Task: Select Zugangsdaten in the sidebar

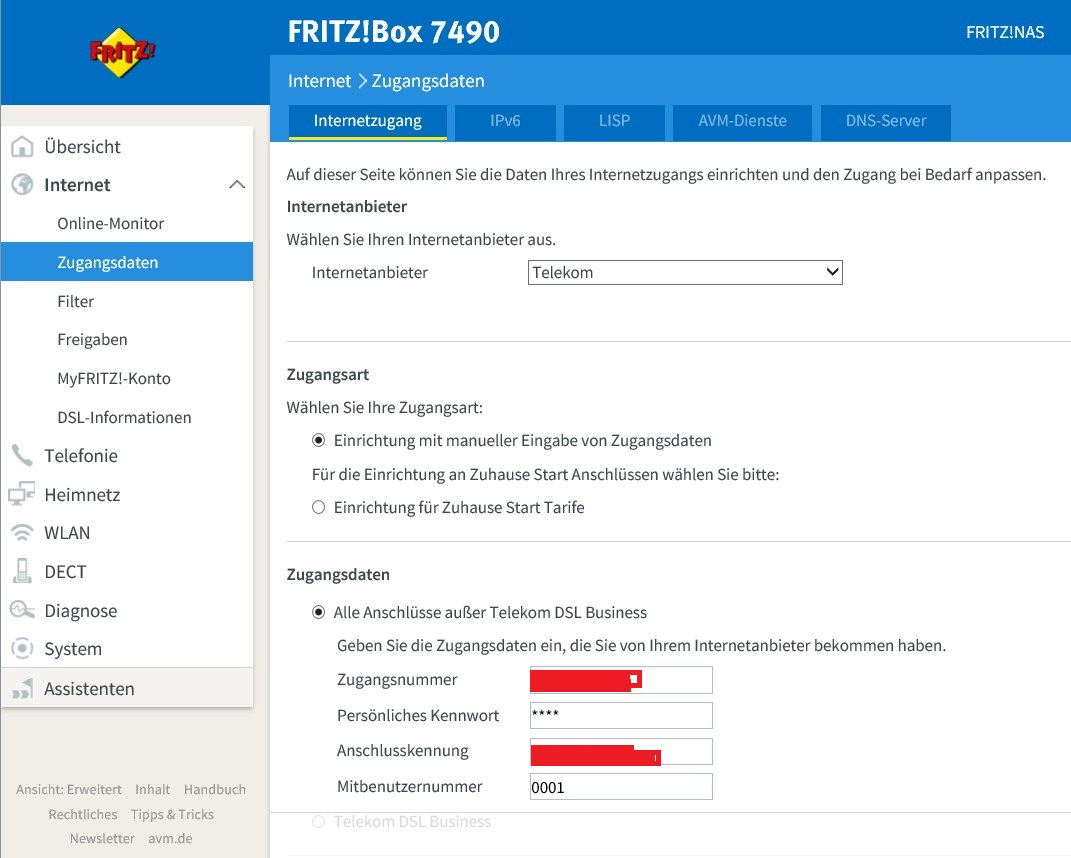Action: pyautogui.click(x=127, y=262)
